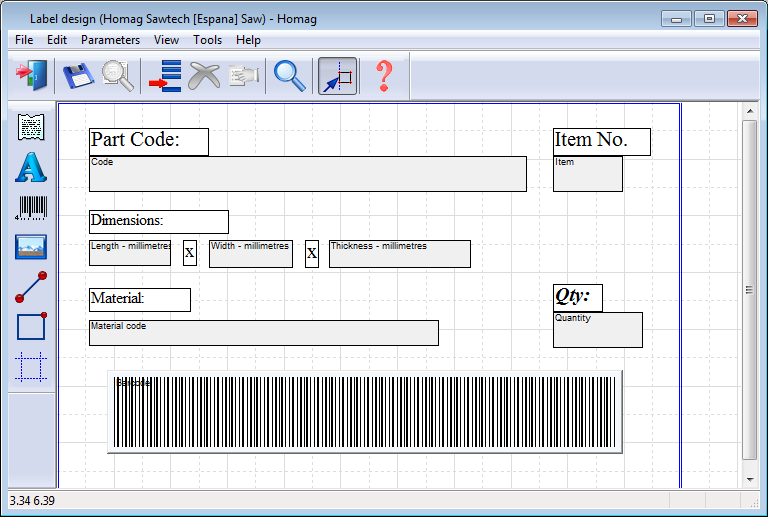Select the Code data field
This screenshot has height=517, width=768.
(x=308, y=174)
